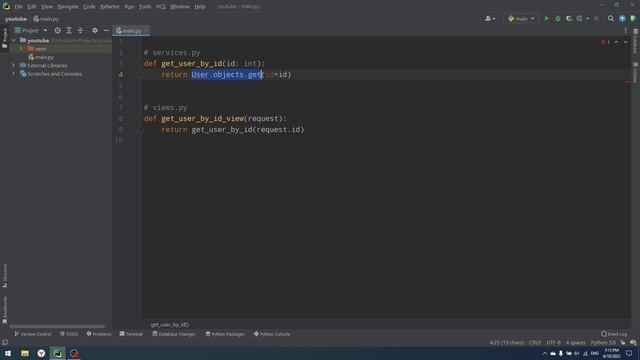This screenshot has width=640, height=360.
Task: Collapse all icon in Project panel
Action: 80,31
